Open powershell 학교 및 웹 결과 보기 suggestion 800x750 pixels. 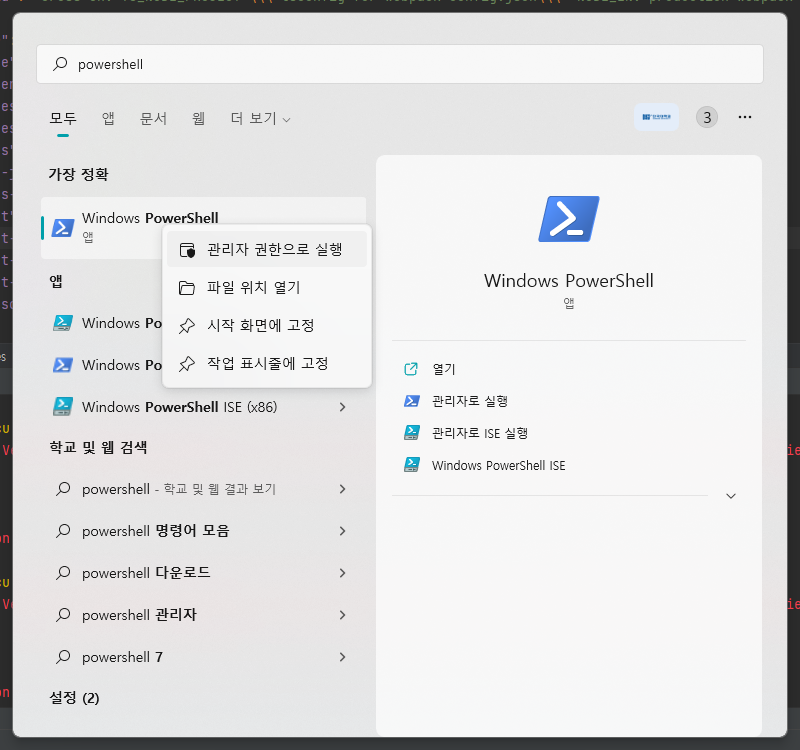[x=203, y=489]
